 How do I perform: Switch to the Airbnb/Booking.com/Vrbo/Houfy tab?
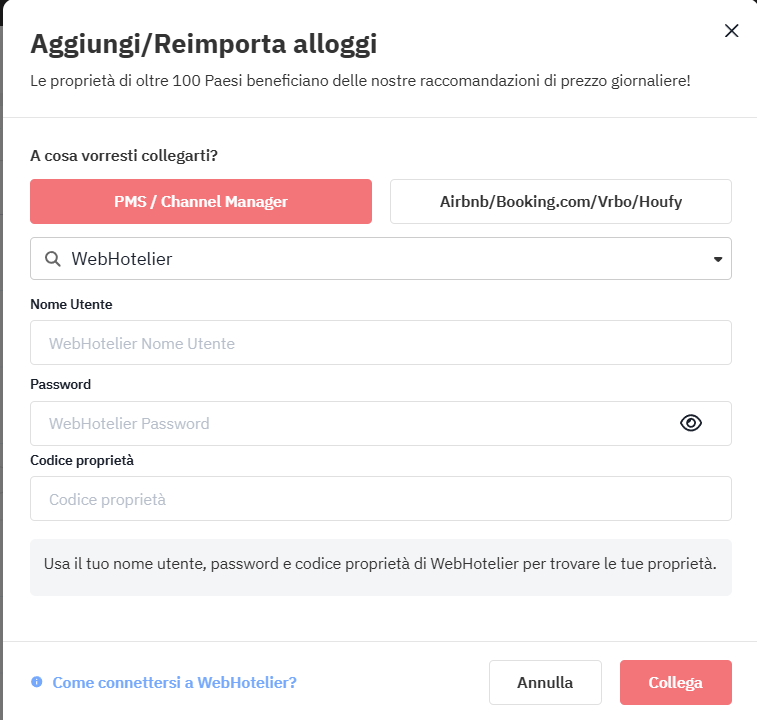(560, 202)
